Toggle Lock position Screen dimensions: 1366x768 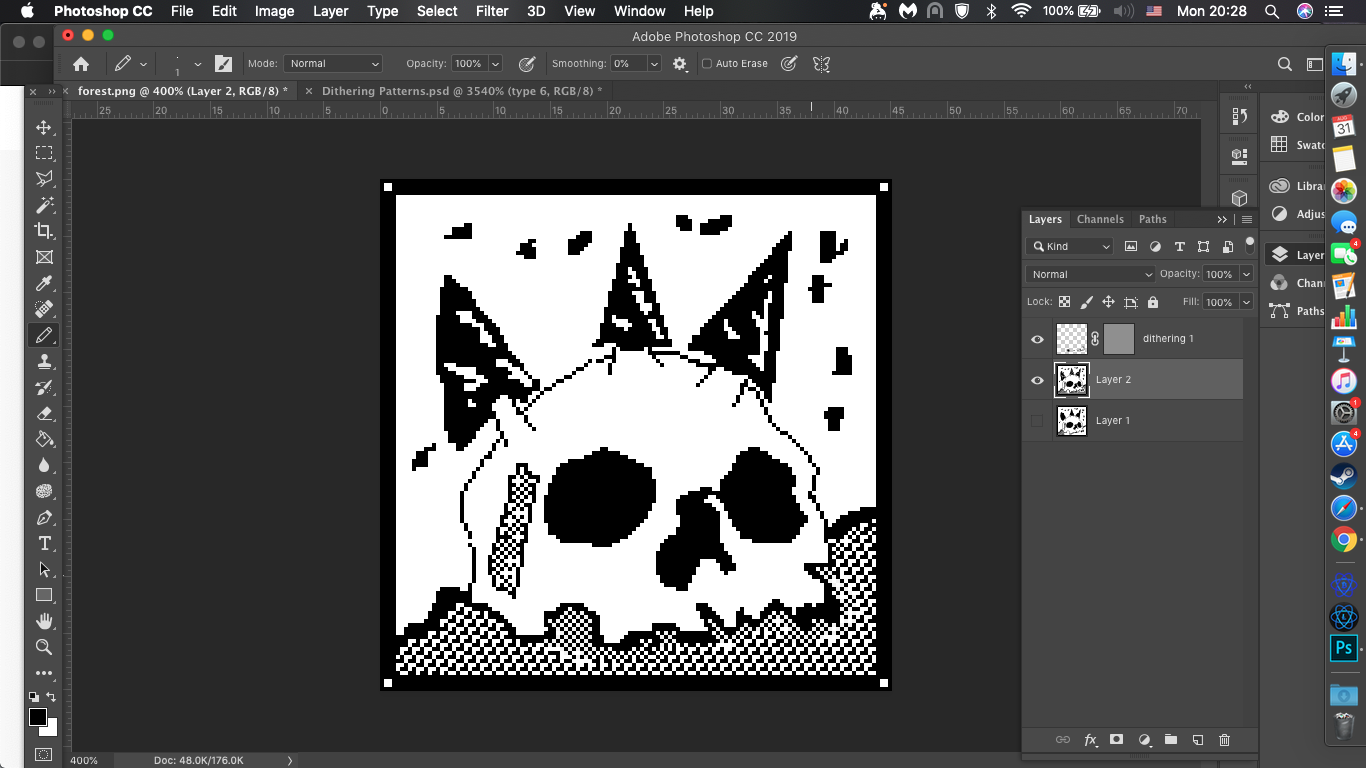coord(1109,302)
